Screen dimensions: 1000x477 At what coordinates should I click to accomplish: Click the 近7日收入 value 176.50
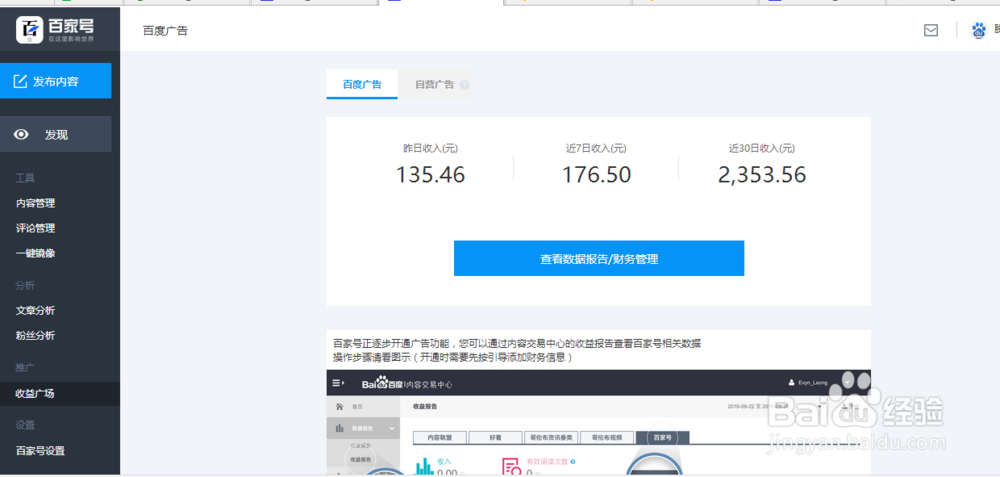pos(596,175)
